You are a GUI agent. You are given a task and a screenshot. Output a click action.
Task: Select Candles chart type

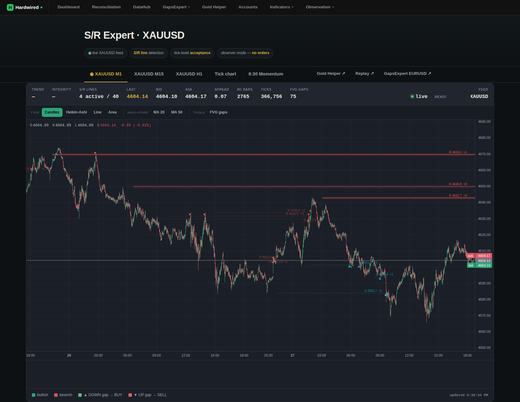(x=52, y=112)
